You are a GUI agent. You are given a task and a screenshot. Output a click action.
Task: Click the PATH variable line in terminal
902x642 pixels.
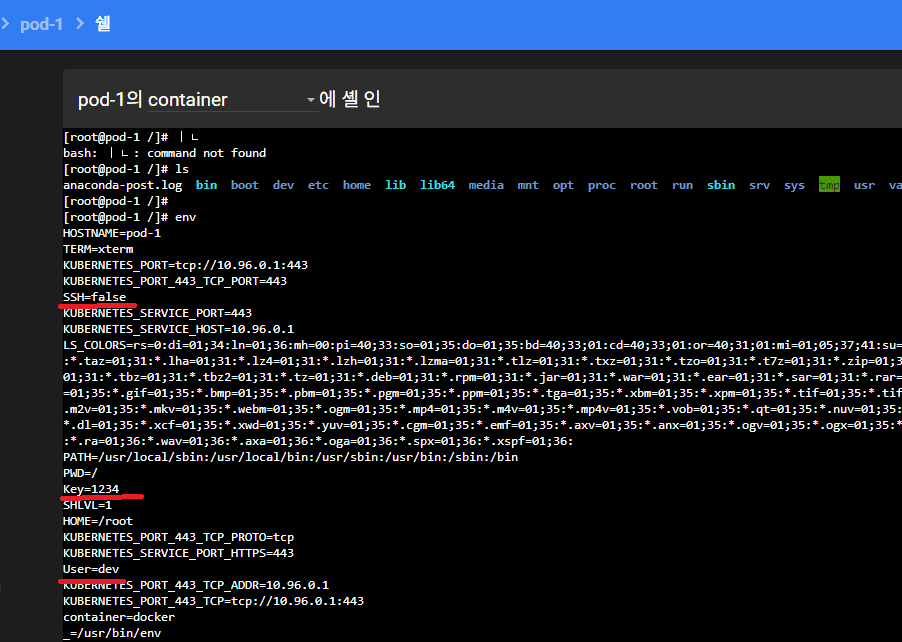pyautogui.click(x=290, y=457)
